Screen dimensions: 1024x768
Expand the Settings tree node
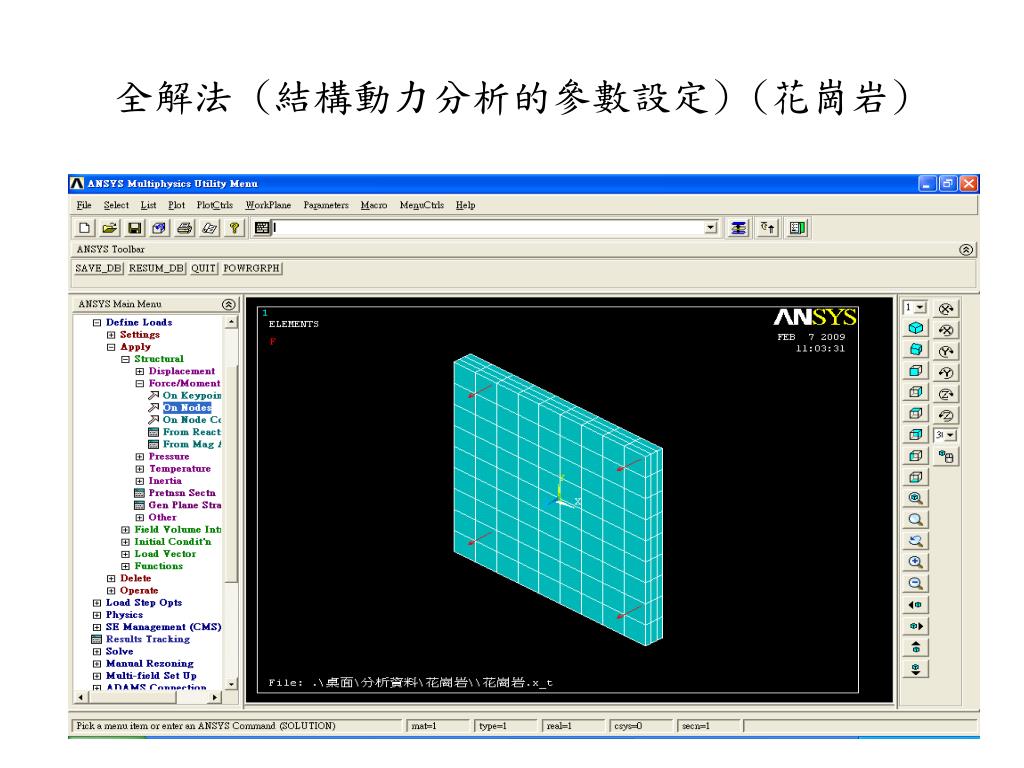111,334
